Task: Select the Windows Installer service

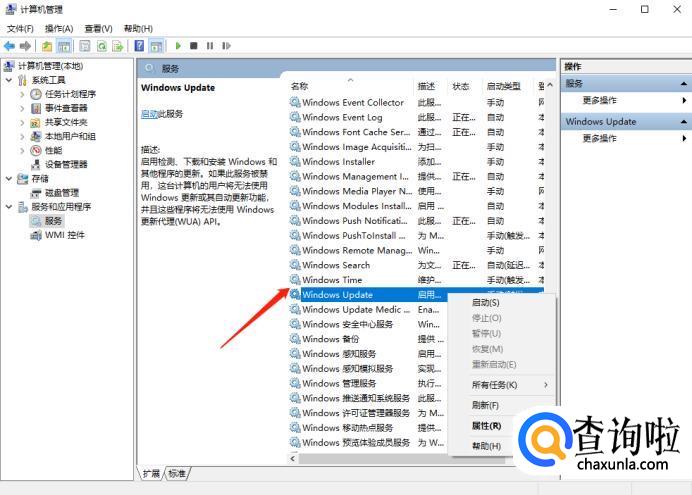Action: (338, 162)
